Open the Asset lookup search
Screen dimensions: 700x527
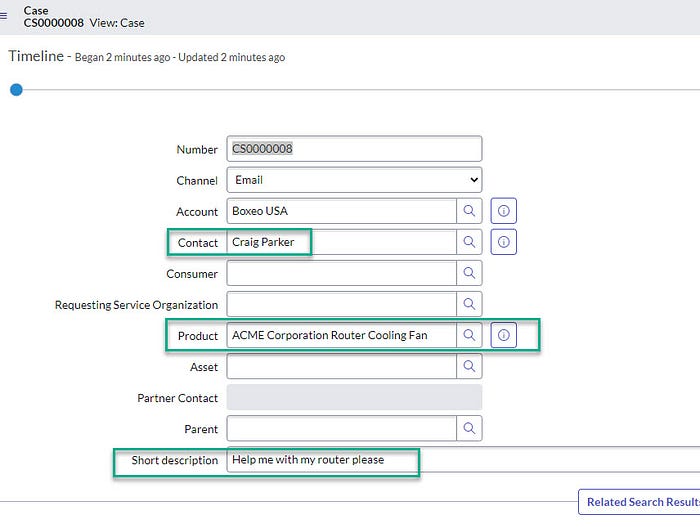[x=469, y=366]
